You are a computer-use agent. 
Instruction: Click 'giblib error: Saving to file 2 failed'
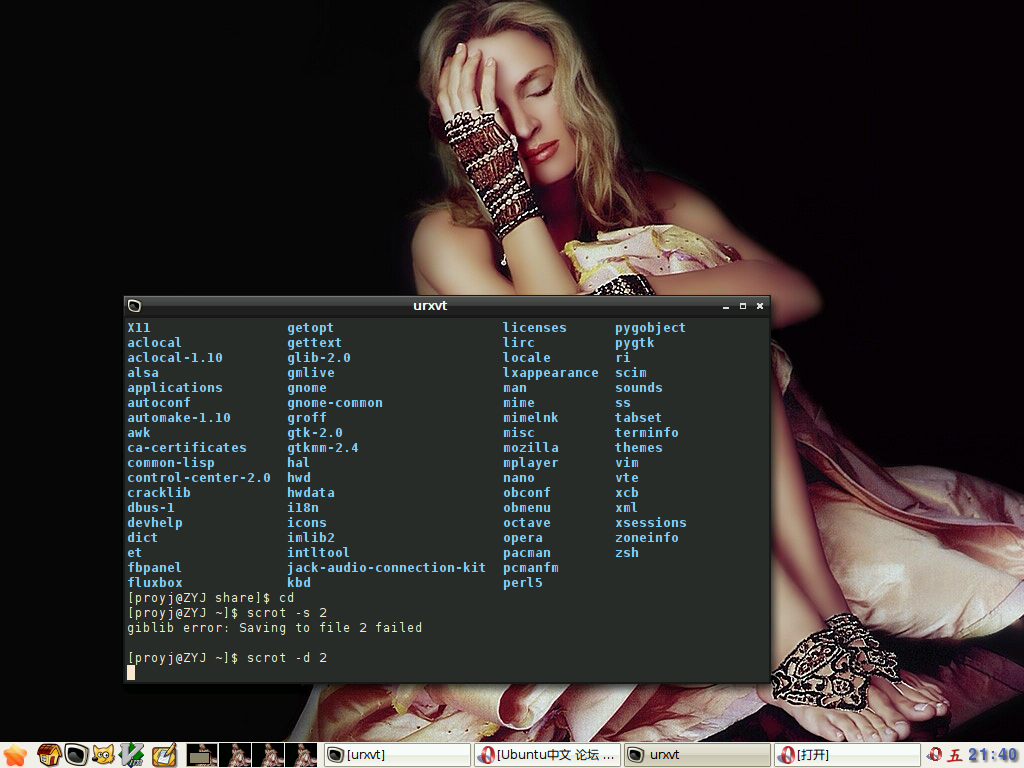click(x=274, y=628)
